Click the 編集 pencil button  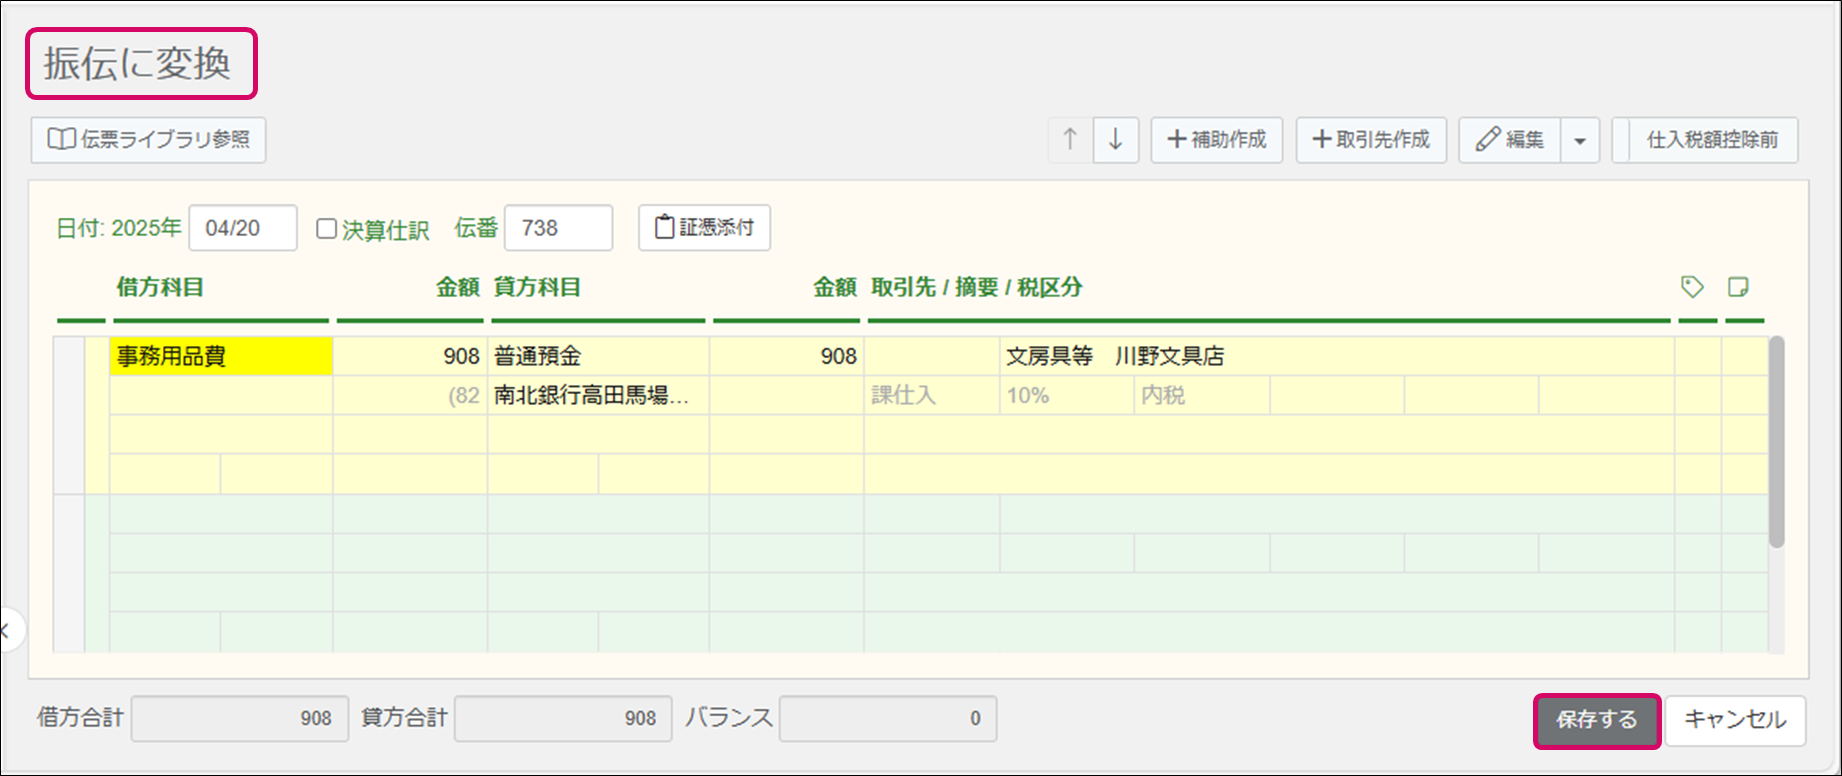pyautogui.click(x=1509, y=140)
